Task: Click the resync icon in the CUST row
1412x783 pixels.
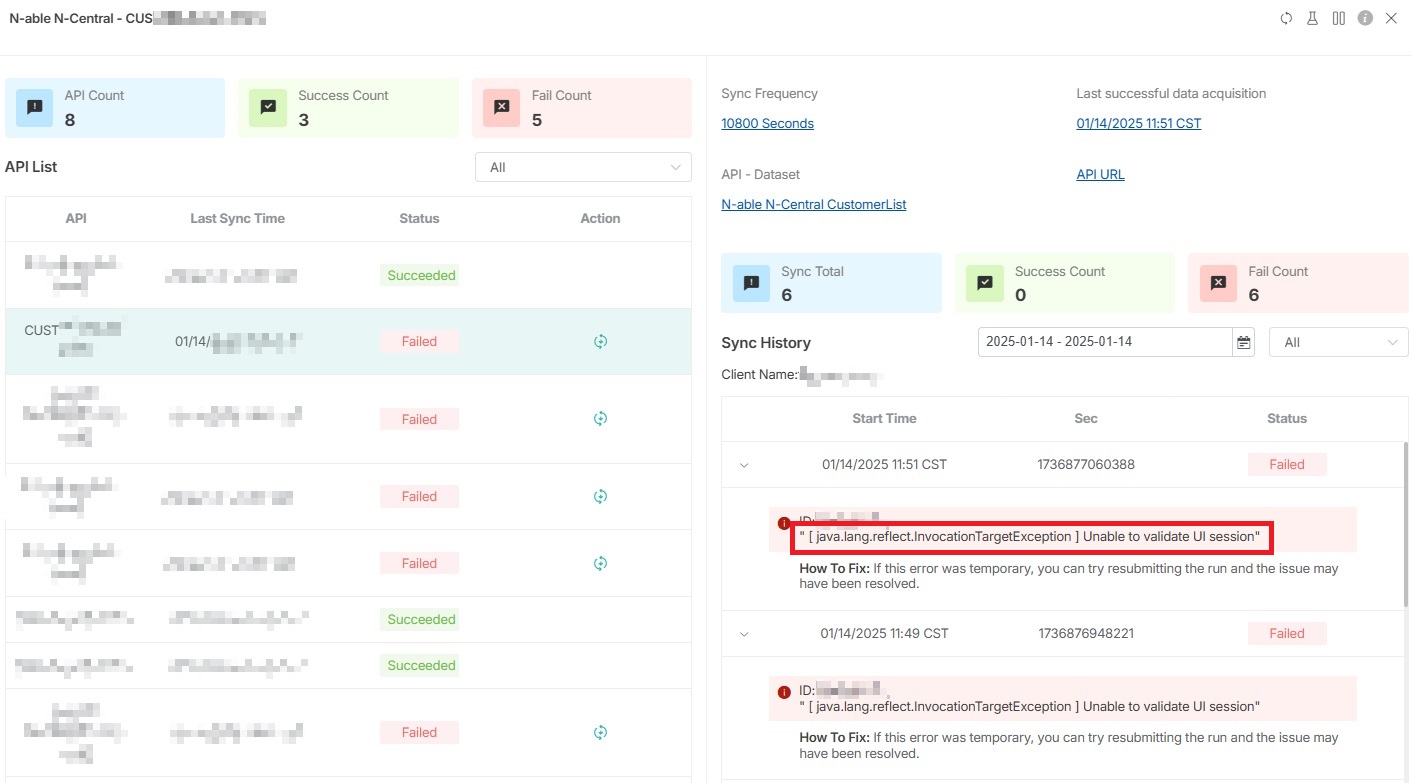Action: pyautogui.click(x=600, y=342)
